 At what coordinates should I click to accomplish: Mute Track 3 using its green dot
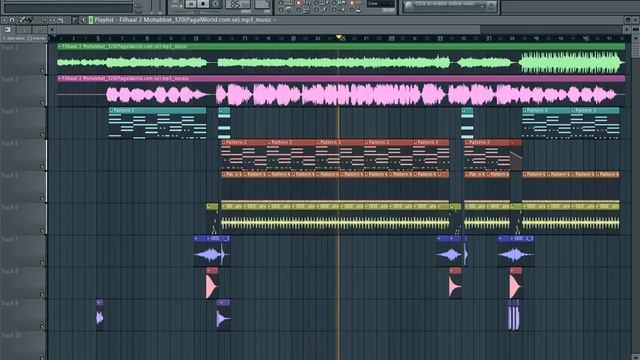(42, 134)
